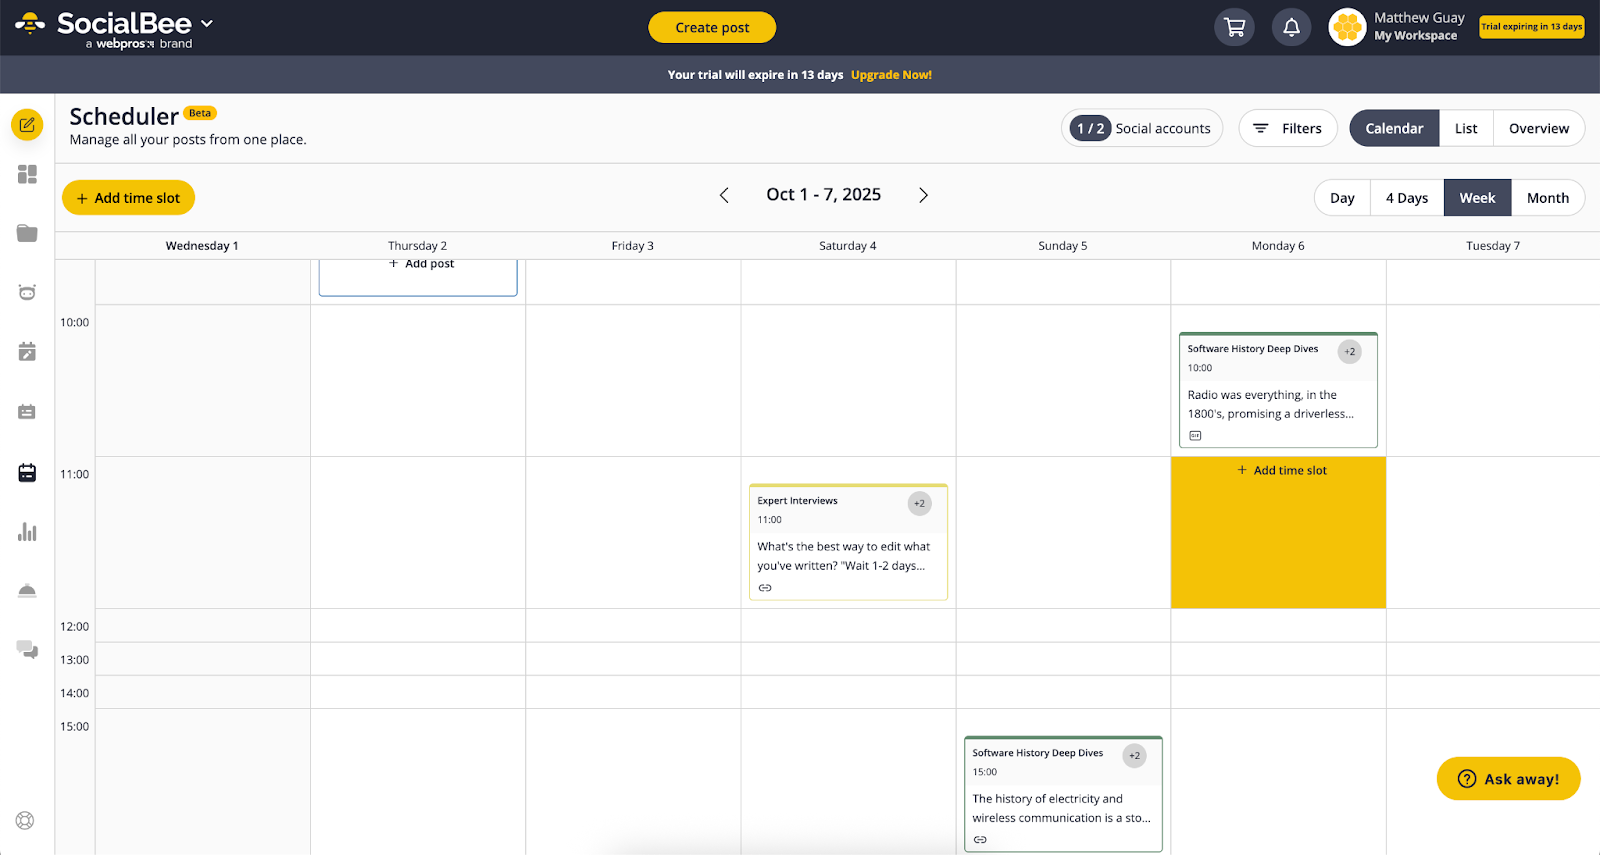Switch to Month view
The height and width of the screenshot is (855, 1600).
1547,198
